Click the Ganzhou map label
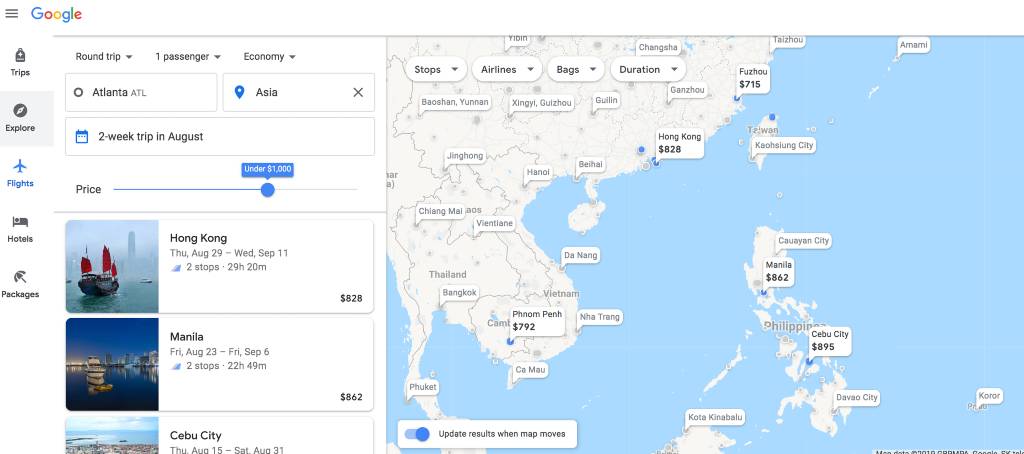This screenshot has width=1024, height=454. [687, 90]
